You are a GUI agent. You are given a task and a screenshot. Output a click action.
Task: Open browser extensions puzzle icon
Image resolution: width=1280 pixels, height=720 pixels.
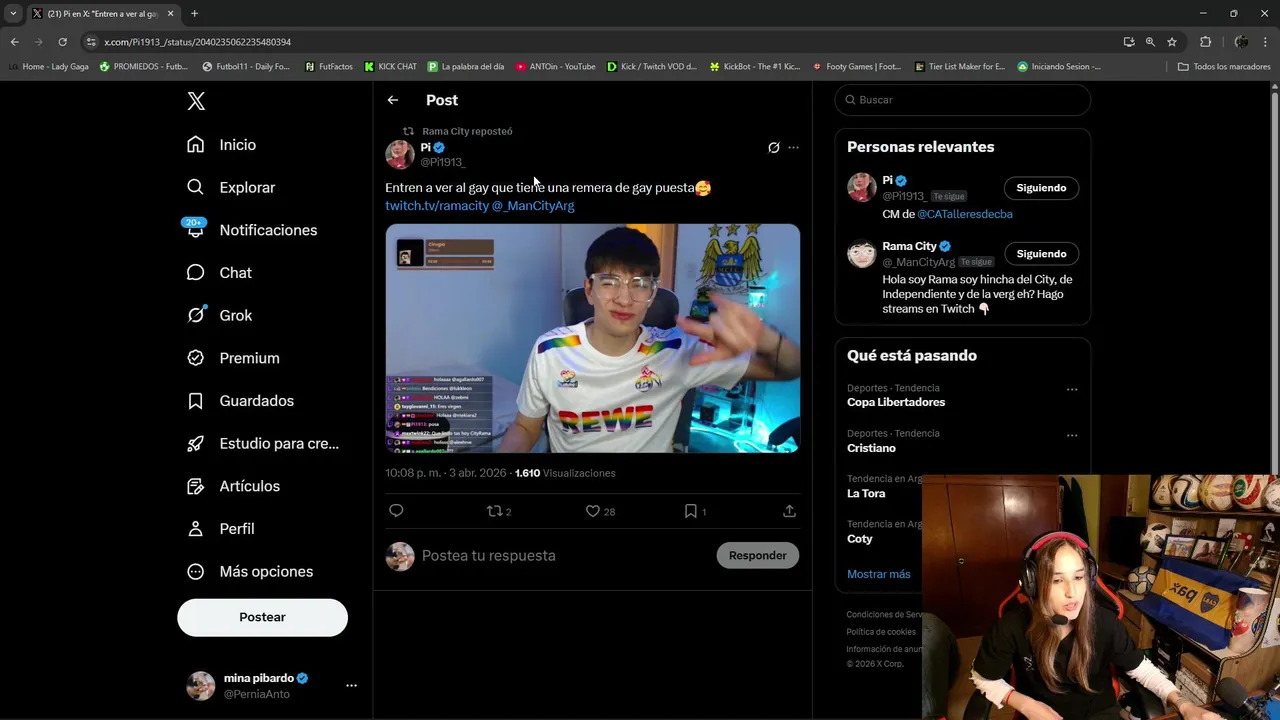coord(1205,42)
